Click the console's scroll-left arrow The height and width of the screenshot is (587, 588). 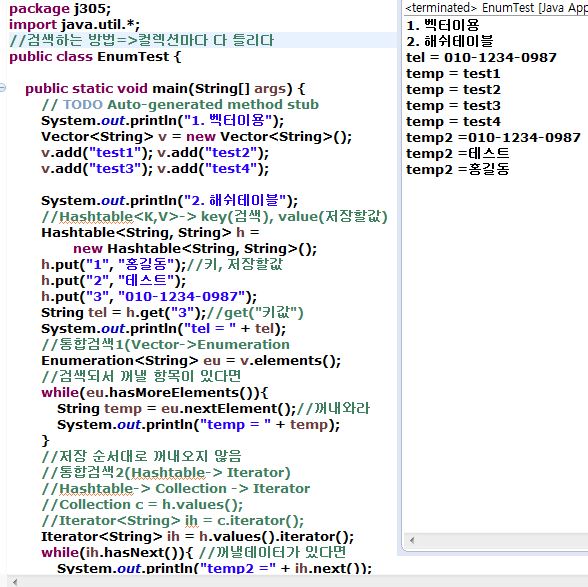coord(412,540)
